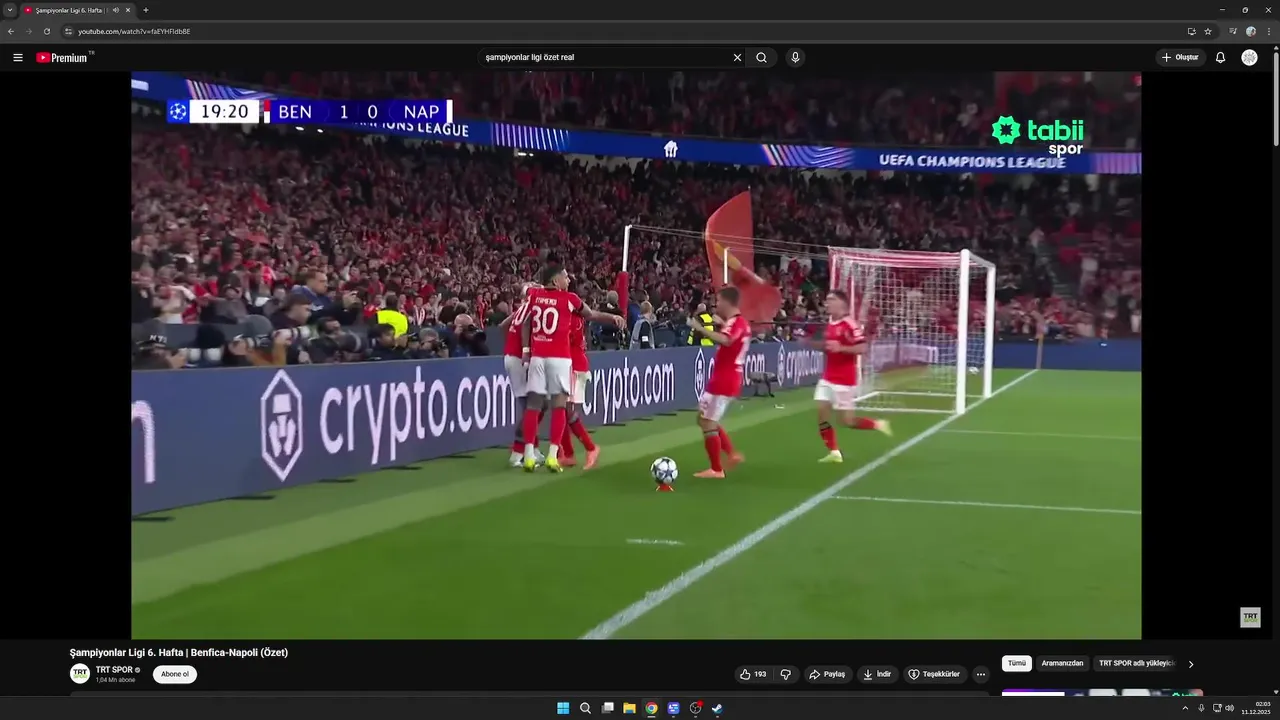Open the YouTube guide hamburger menu
This screenshot has width=1280, height=720.
click(17, 58)
